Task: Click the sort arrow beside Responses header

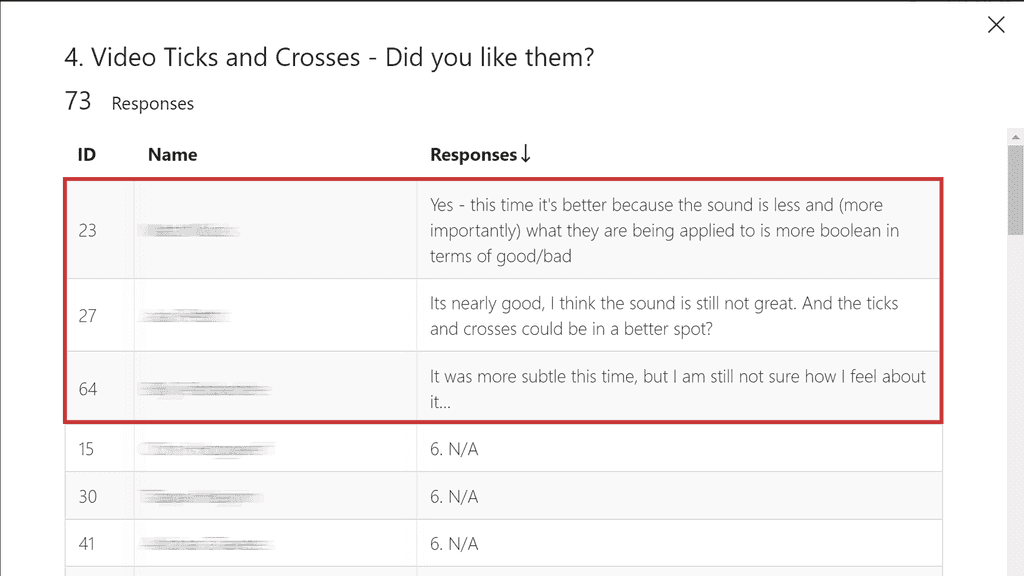Action: [x=526, y=154]
